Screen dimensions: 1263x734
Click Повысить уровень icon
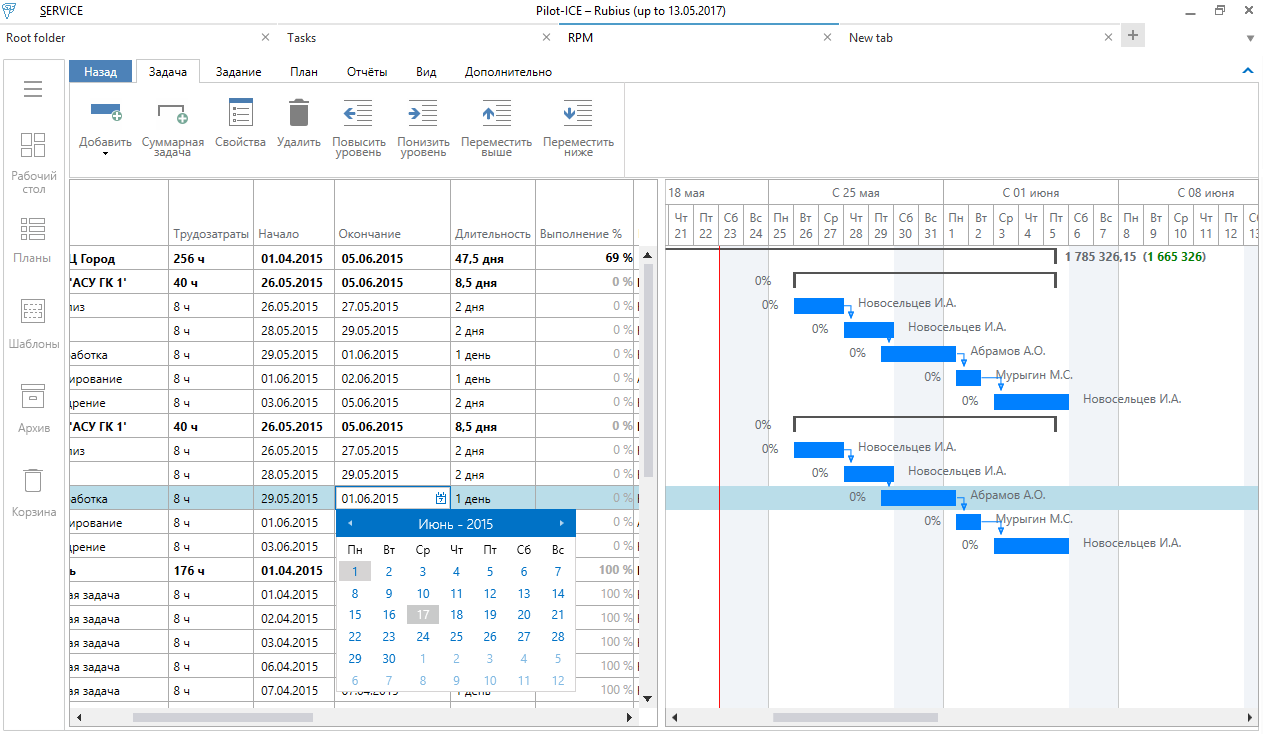[x=358, y=112]
